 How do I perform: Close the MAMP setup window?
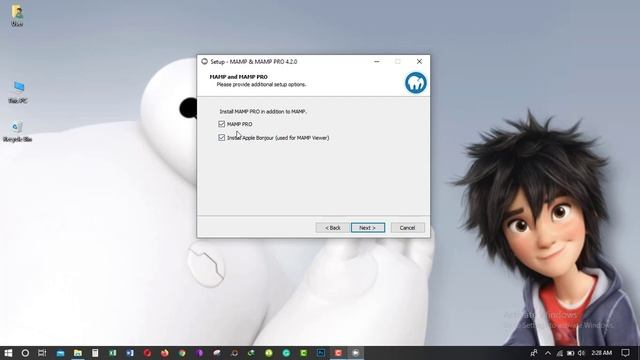pos(419,61)
